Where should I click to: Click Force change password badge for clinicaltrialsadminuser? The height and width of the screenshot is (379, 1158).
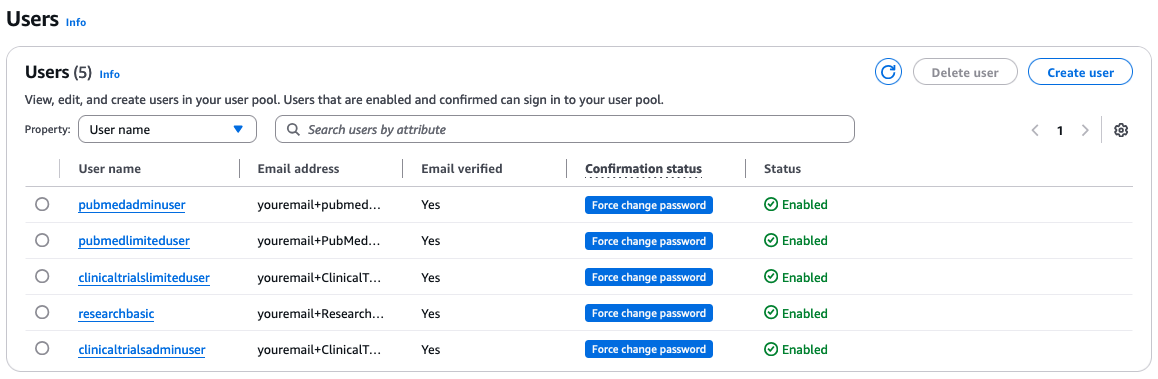pyautogui.click(x=648, y=349)
